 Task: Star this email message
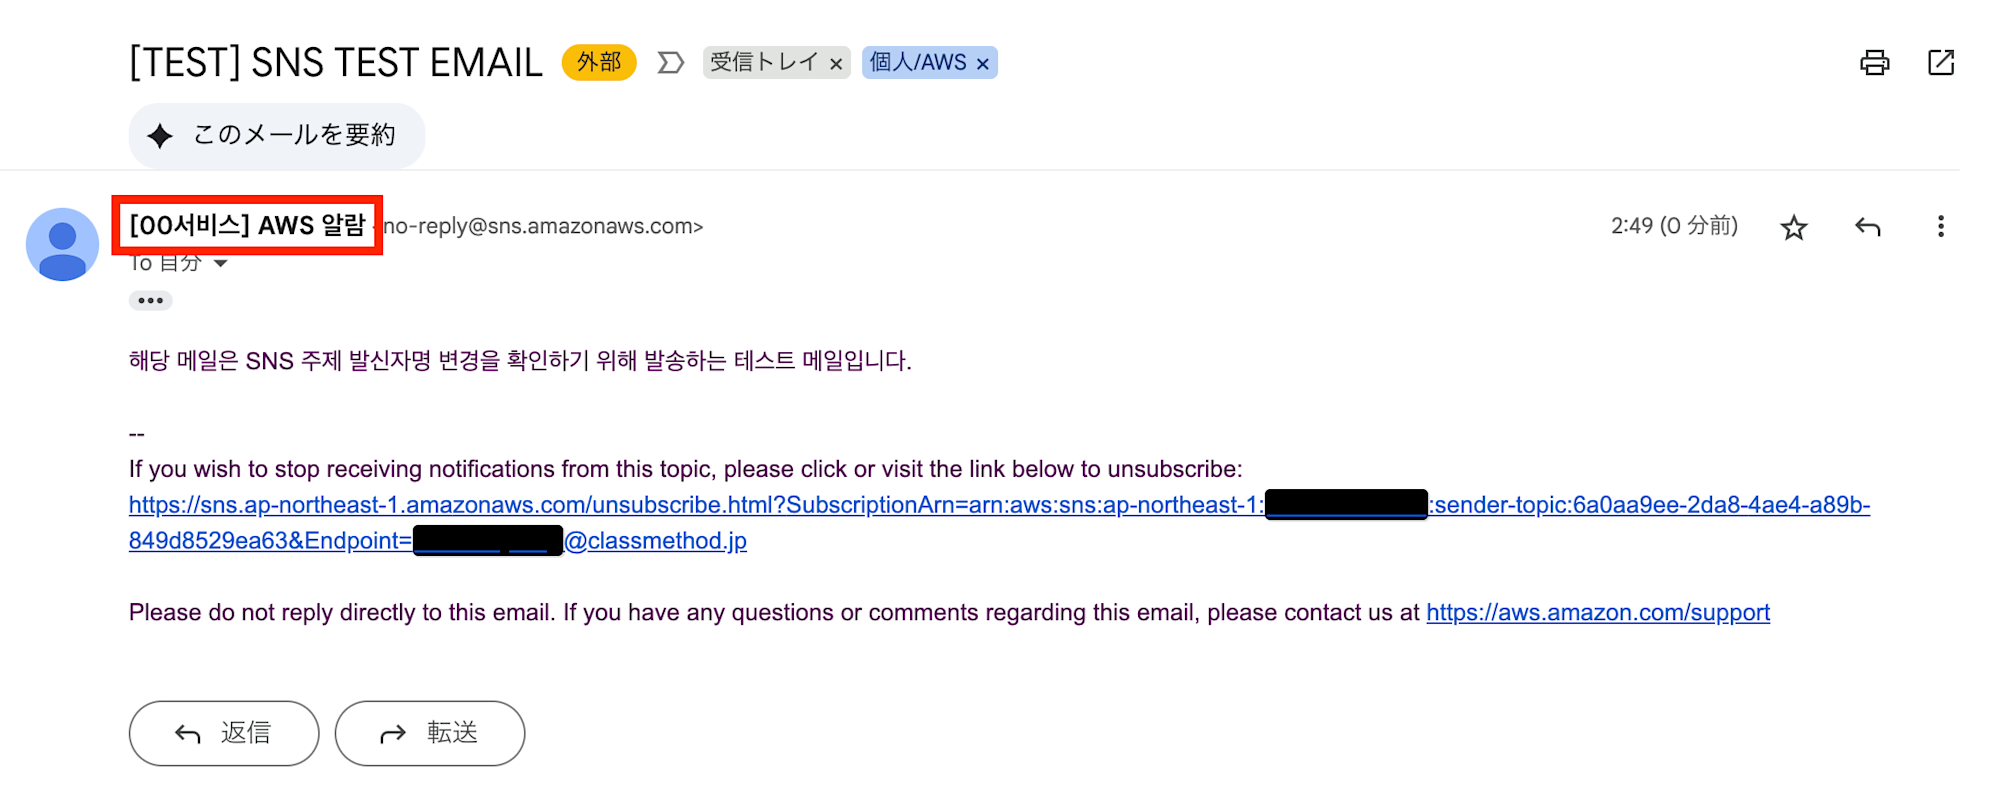click(1794, 227)
